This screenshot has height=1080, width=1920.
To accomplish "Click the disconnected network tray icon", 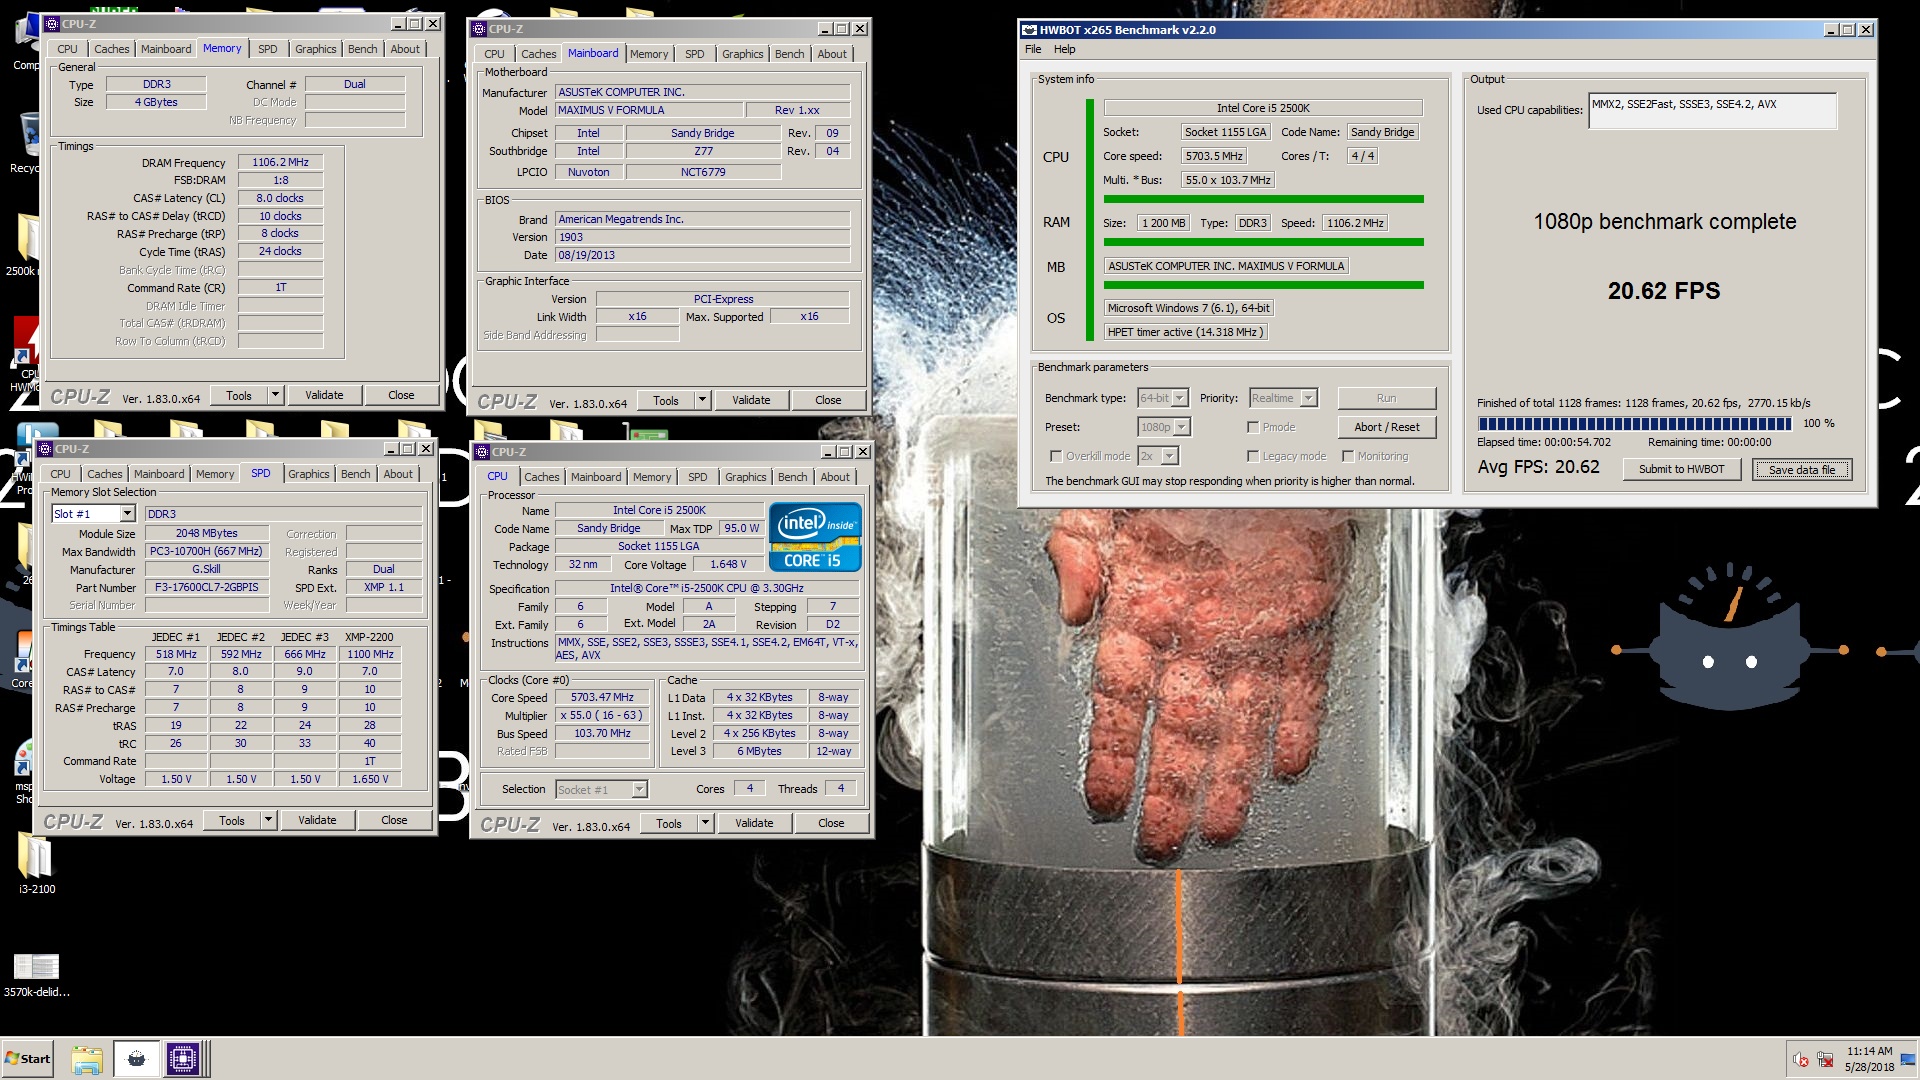I will [x=1825, y=1060].
